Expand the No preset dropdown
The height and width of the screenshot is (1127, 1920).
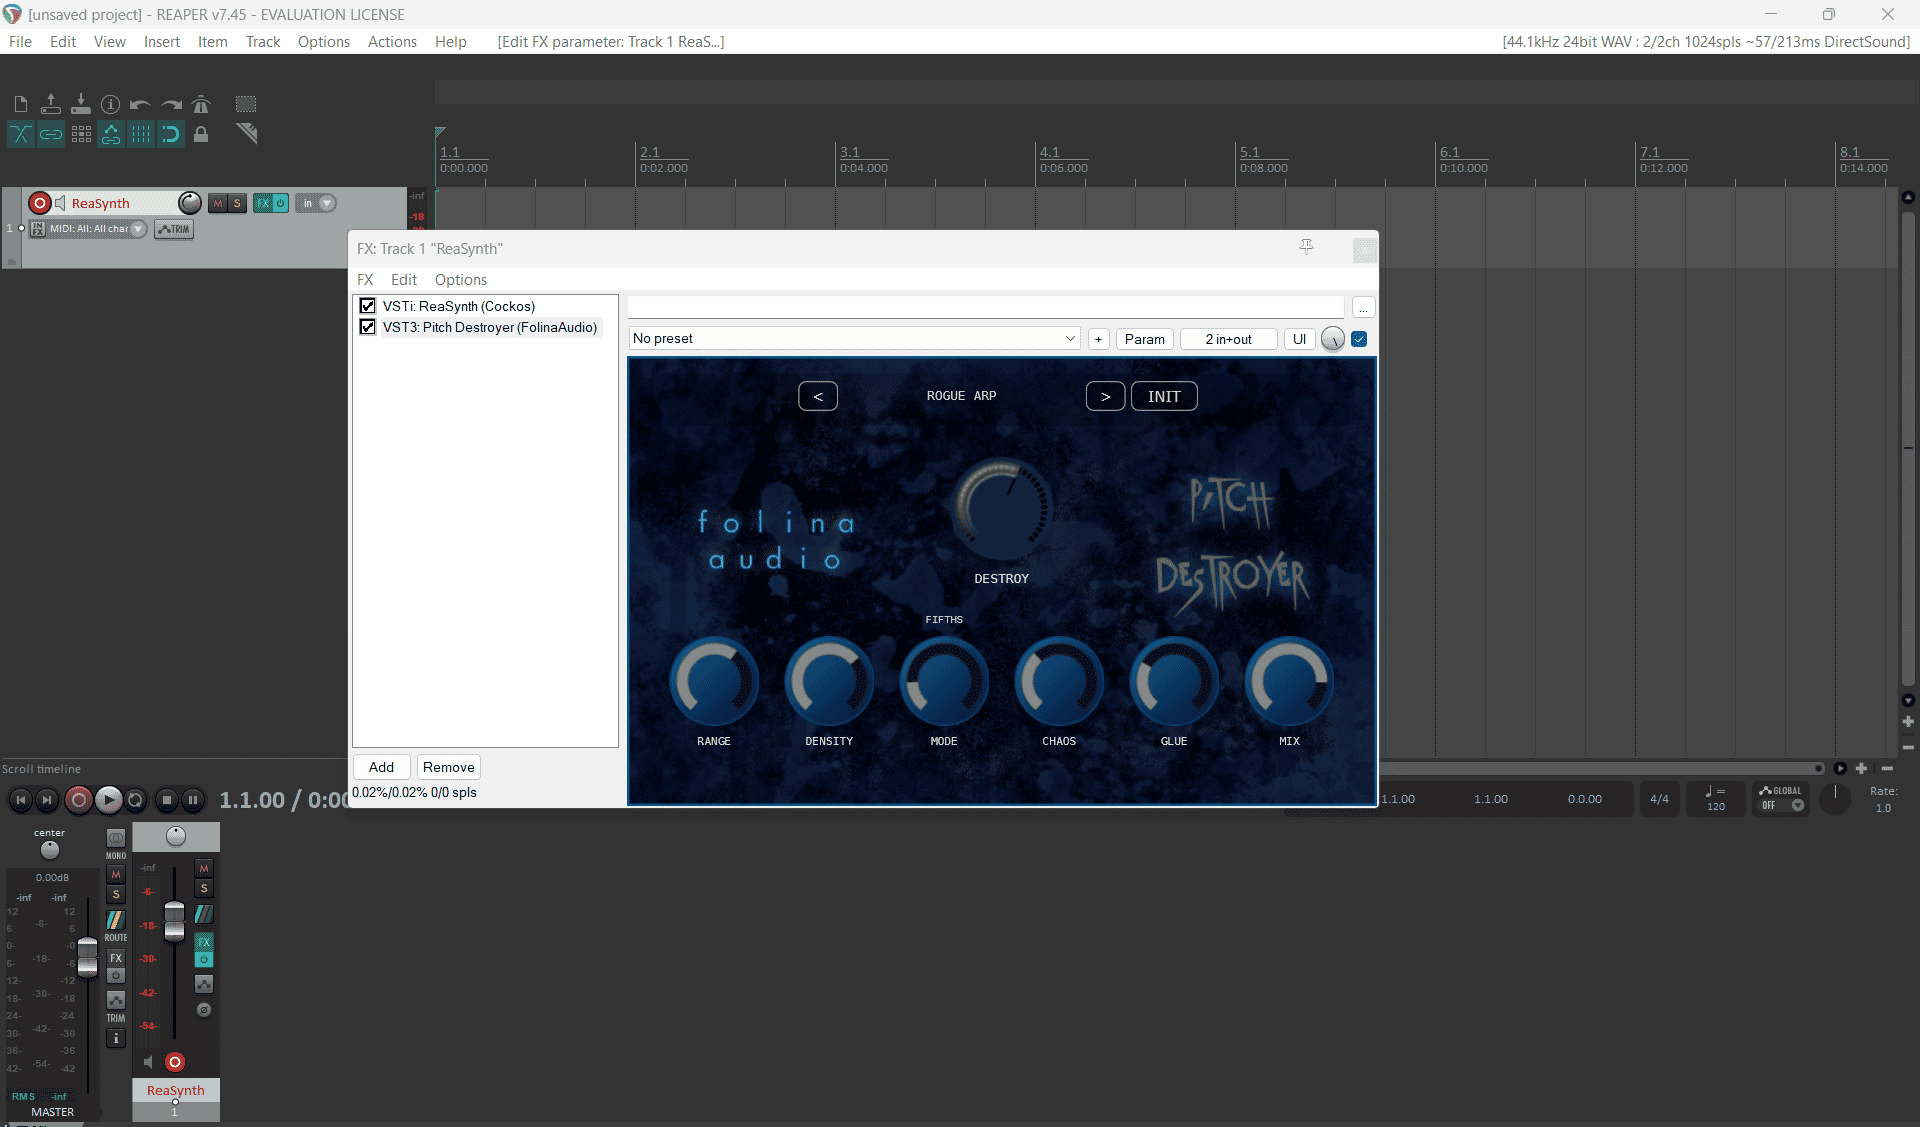pyautogui.click(x=854, y=339)
